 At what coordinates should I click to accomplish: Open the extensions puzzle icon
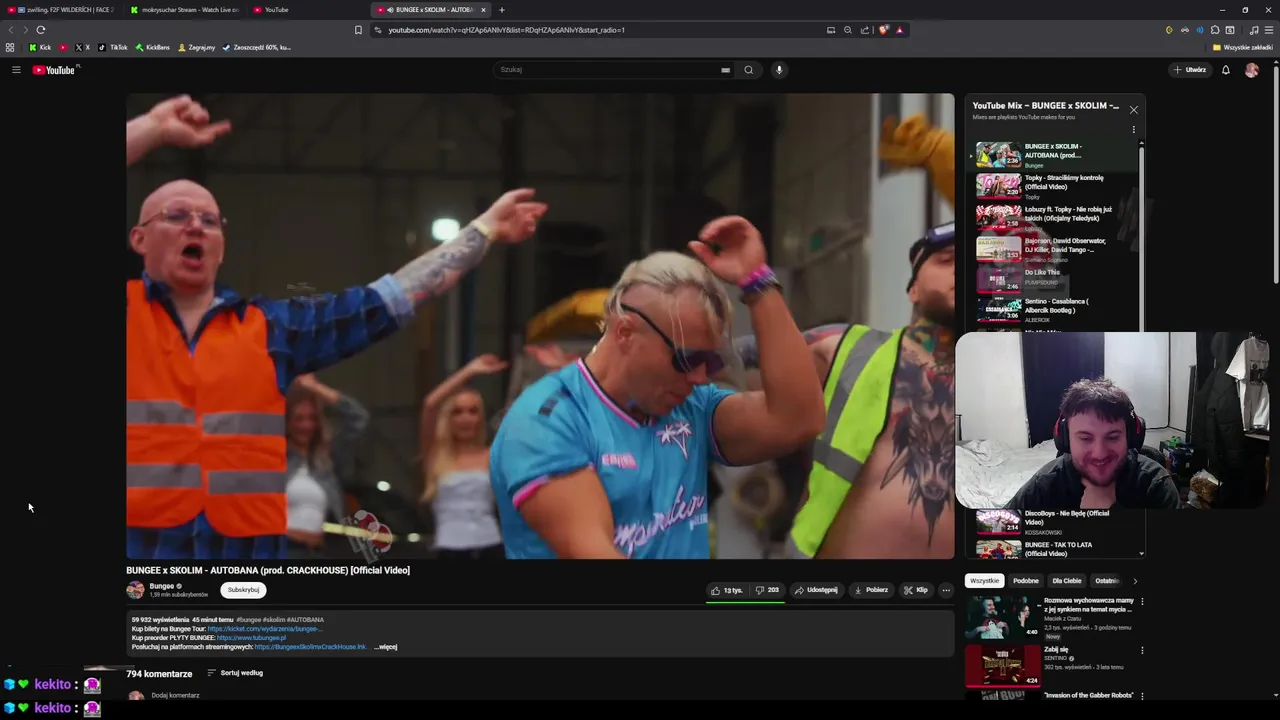1215,30
